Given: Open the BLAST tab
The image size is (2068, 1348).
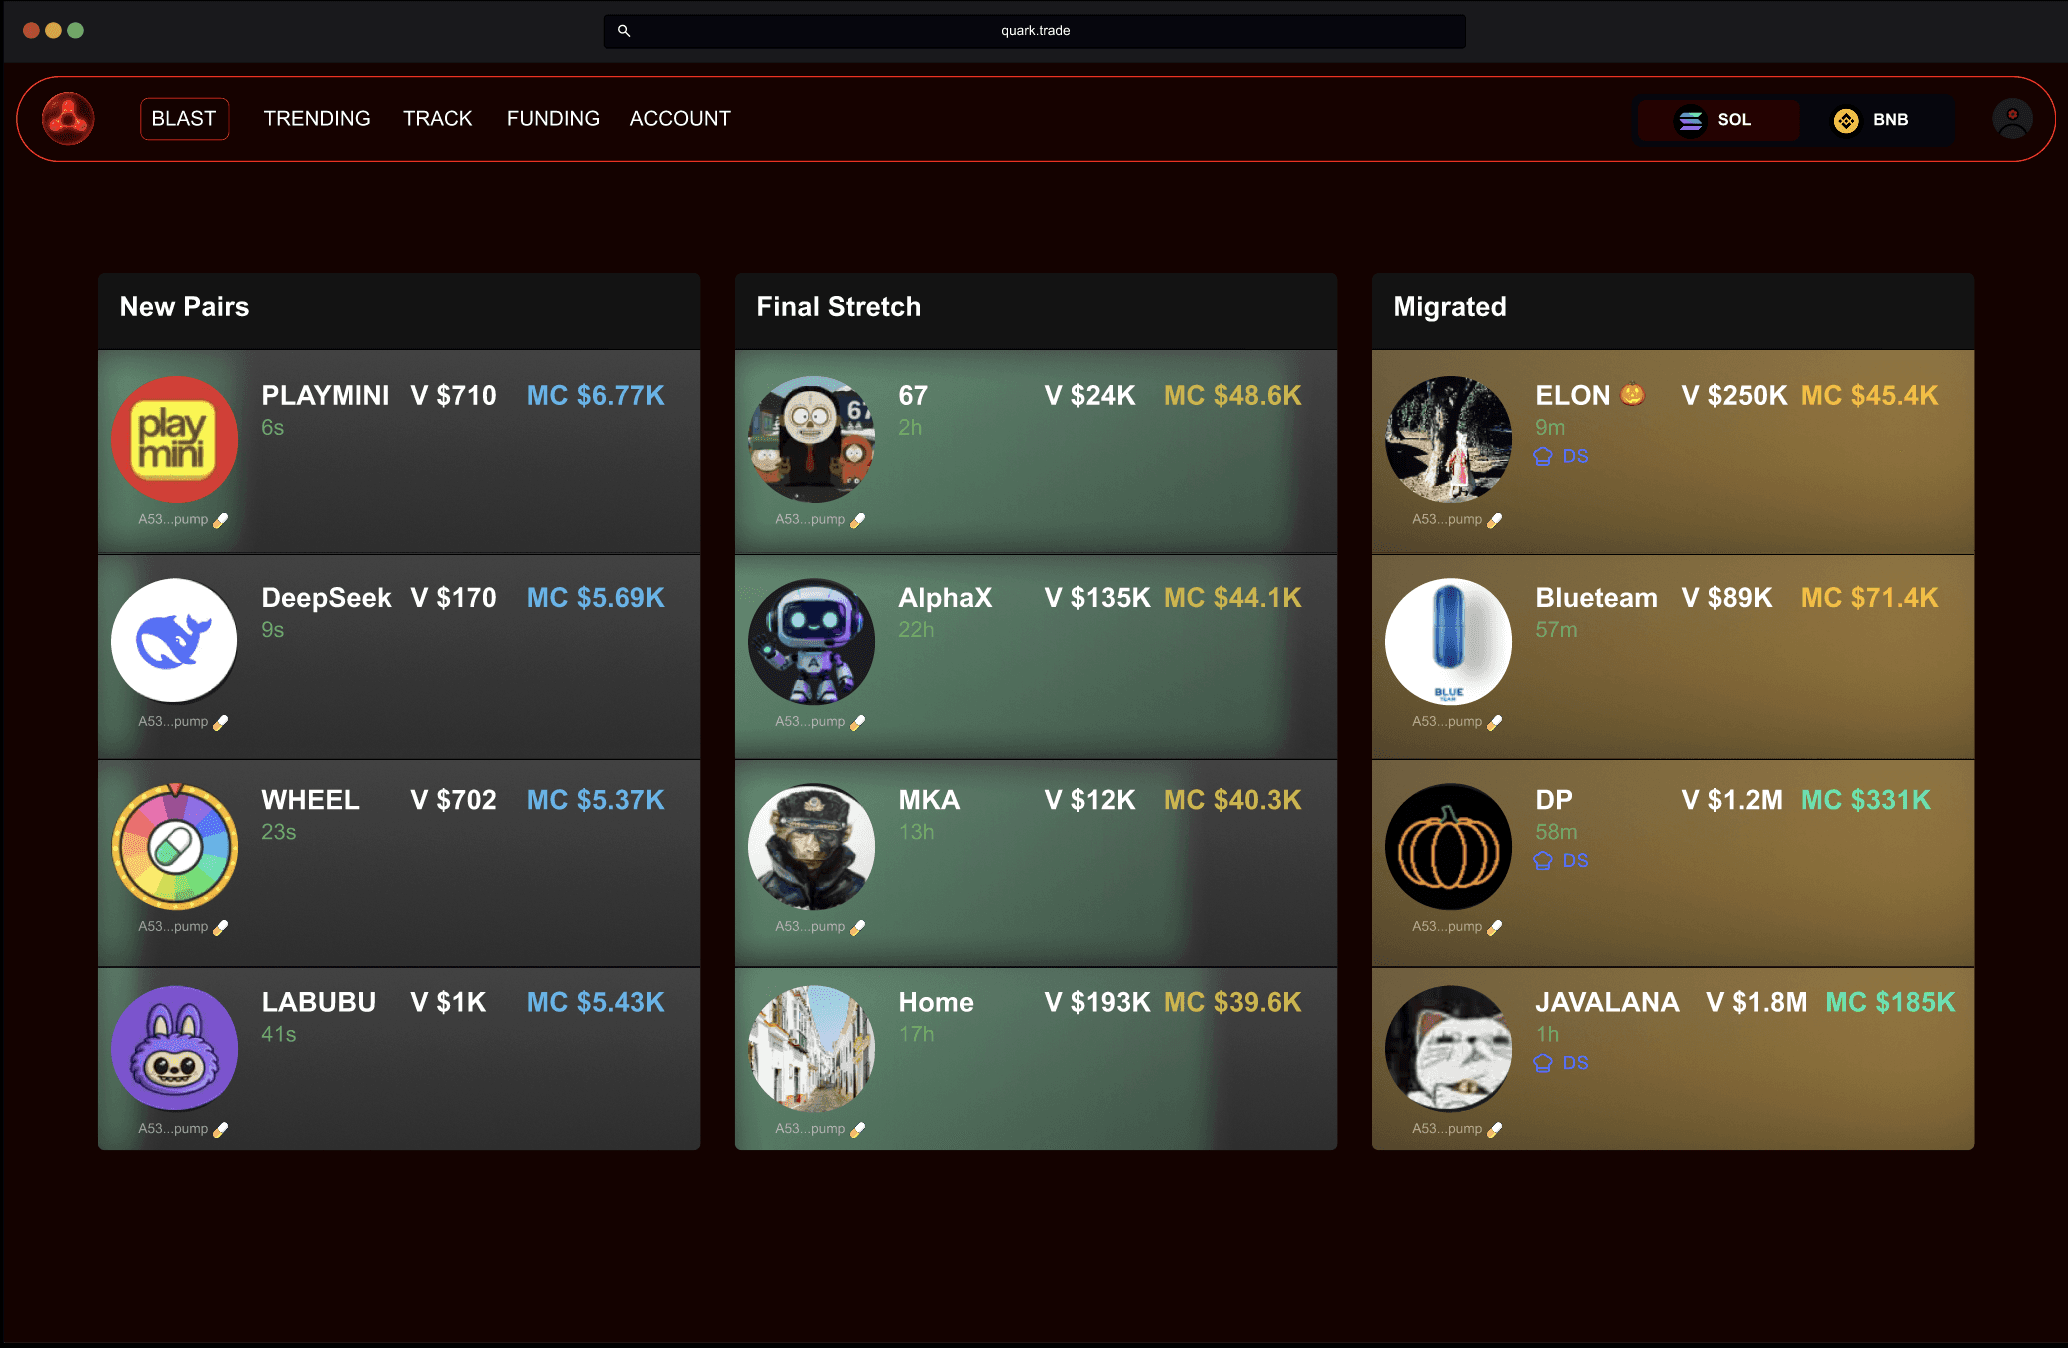Looking at the screenshot, I should 184,119.
